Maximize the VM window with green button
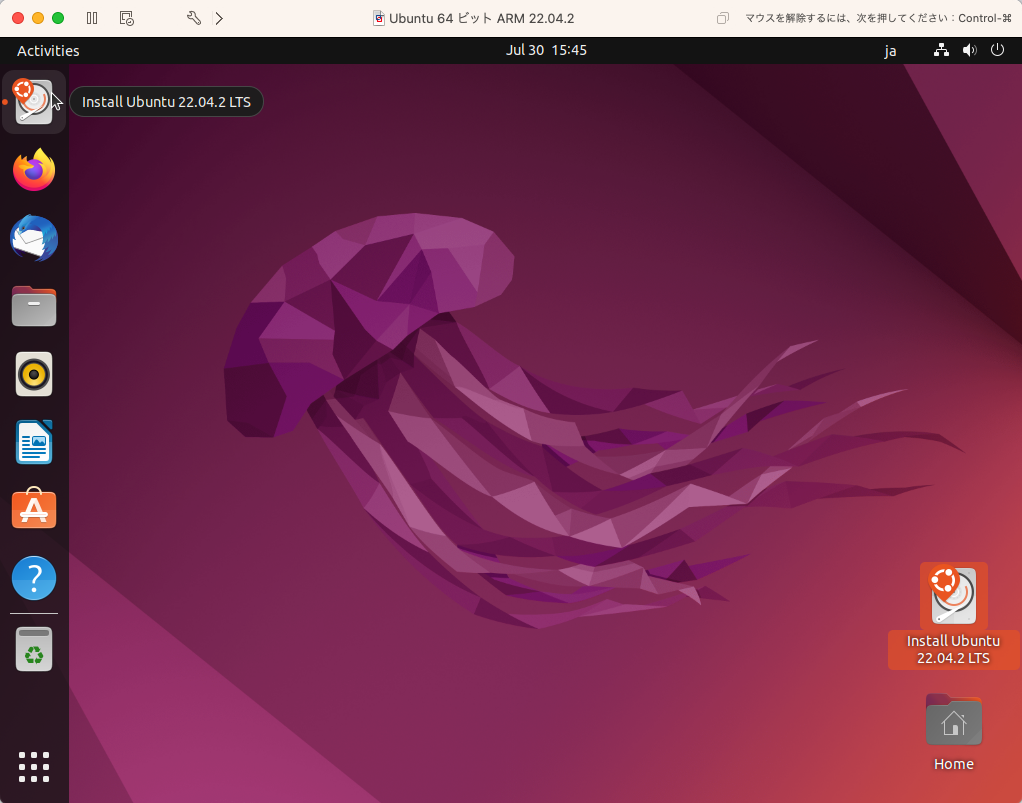 [58, 18]
